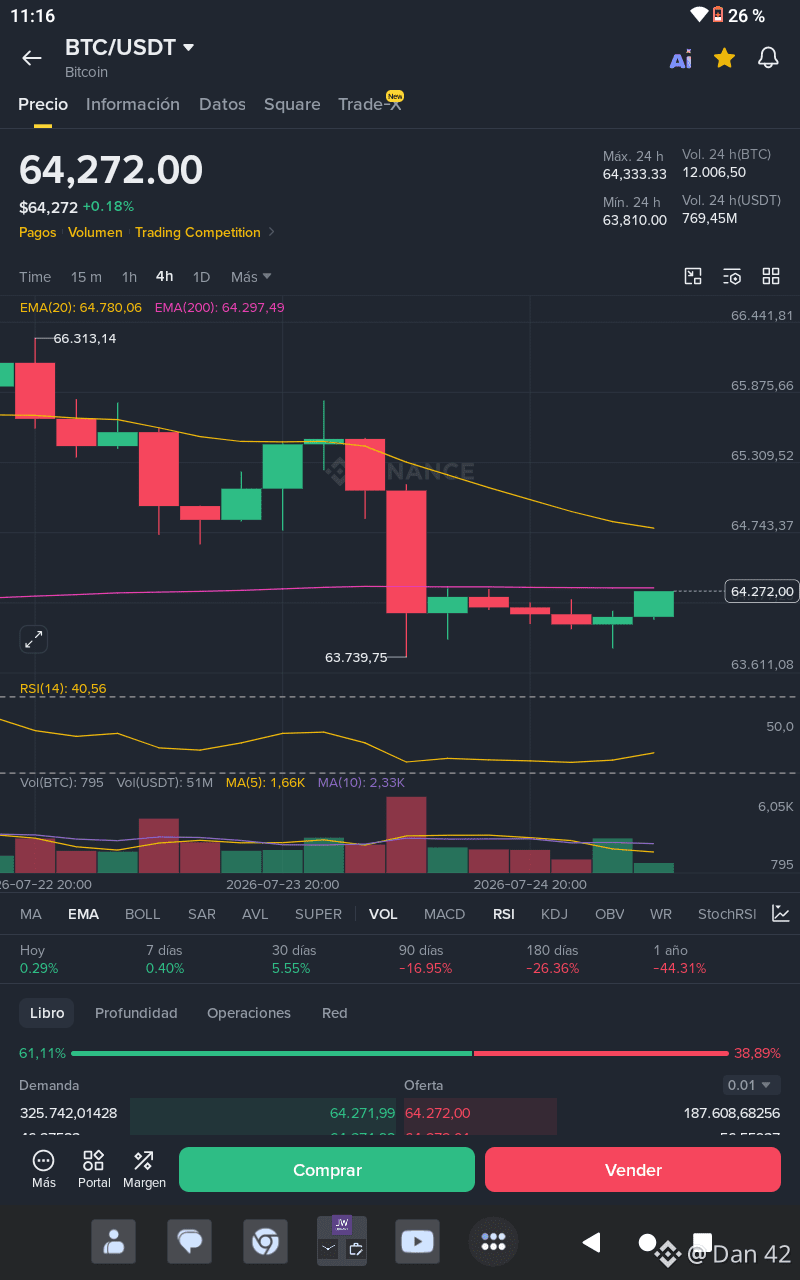
Task: Toggle the MA indicator
Action: (x=31, y=914)
